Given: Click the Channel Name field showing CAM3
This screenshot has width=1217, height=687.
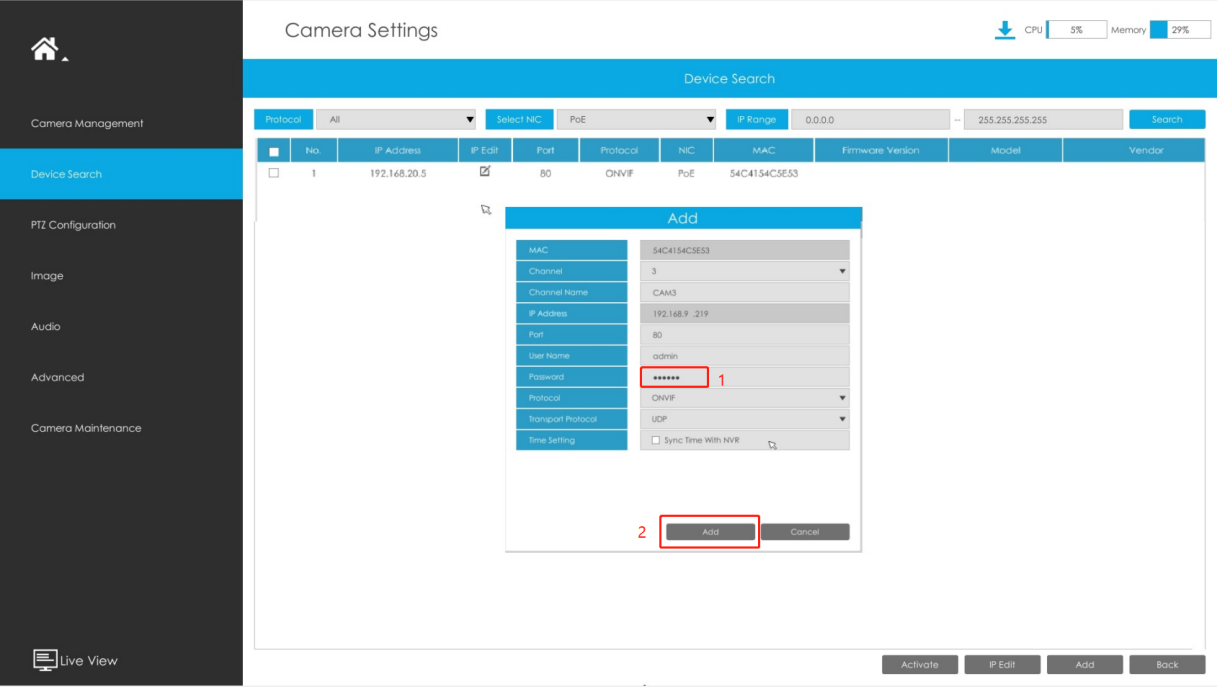Looking at the screenshot, I should [x=744, y=292].
